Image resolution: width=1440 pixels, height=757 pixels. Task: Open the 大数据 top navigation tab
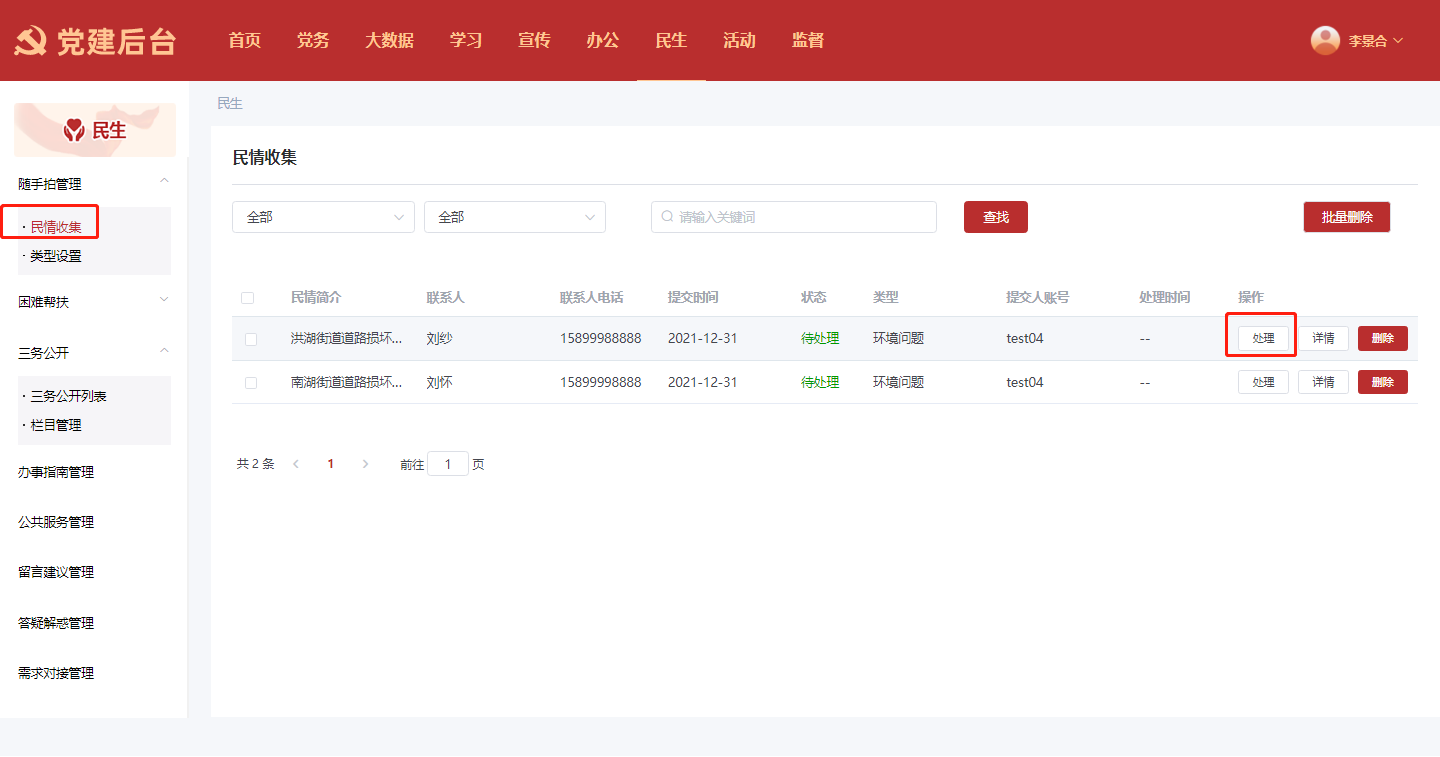click(x=389, y=41)
